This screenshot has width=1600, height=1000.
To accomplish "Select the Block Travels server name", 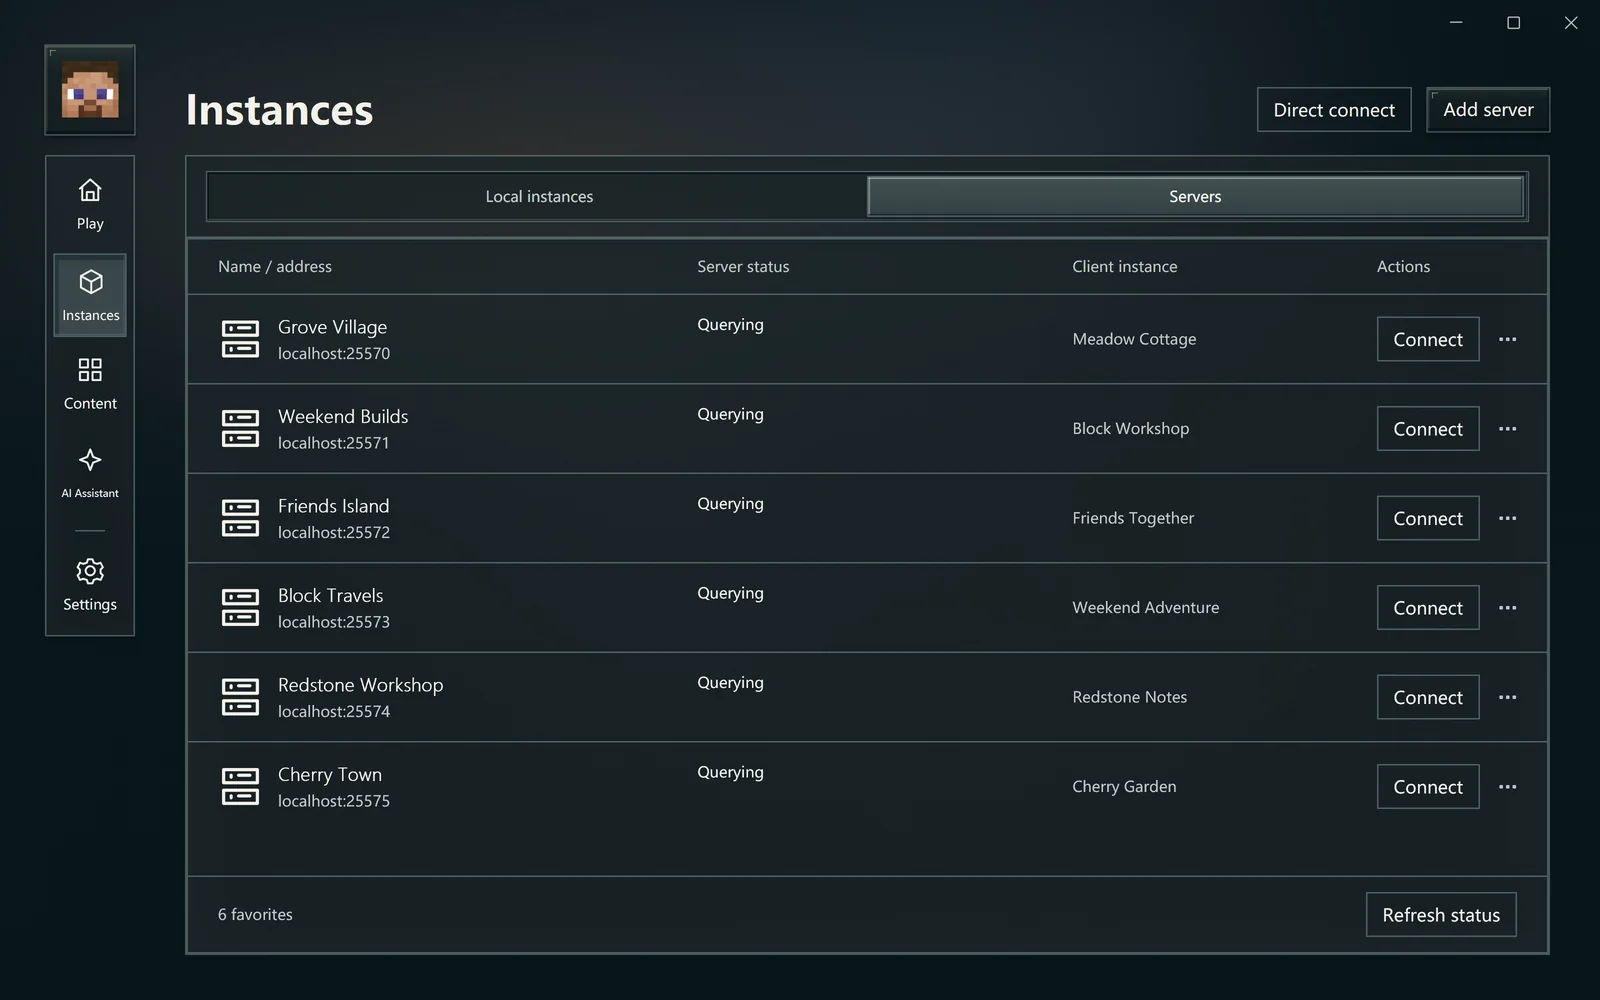I will point(330,595).
